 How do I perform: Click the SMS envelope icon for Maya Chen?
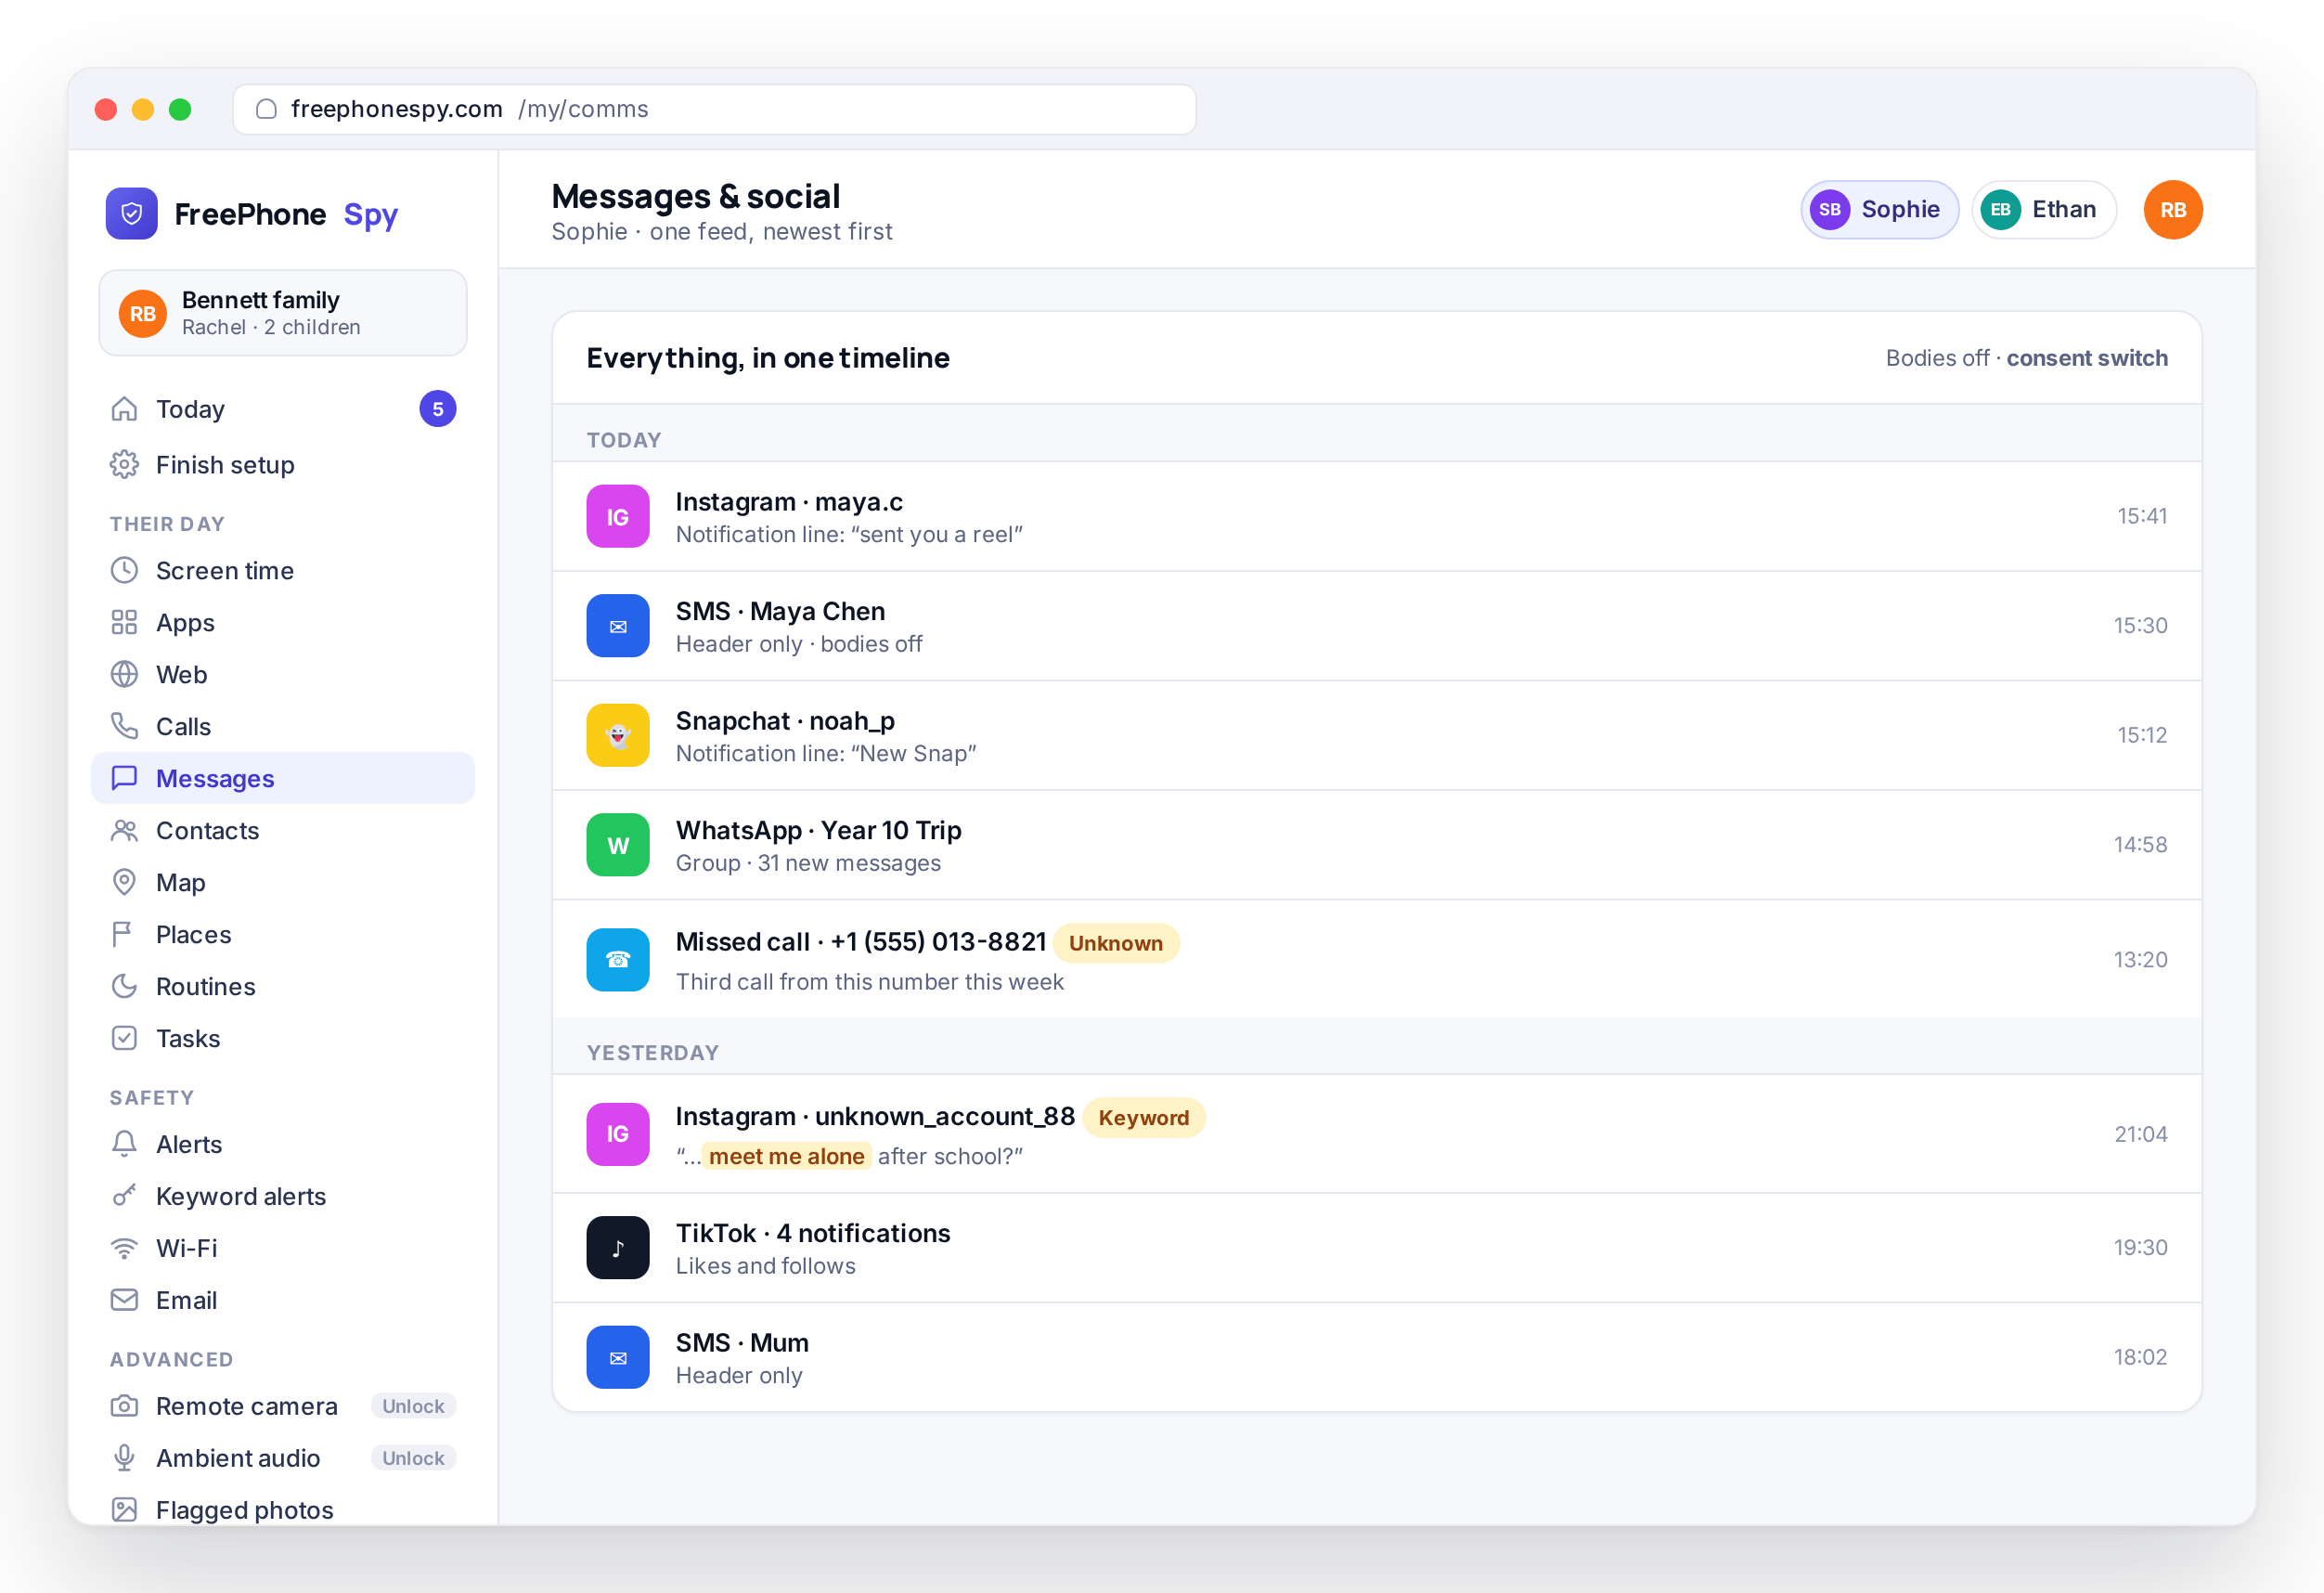[618, 627]
